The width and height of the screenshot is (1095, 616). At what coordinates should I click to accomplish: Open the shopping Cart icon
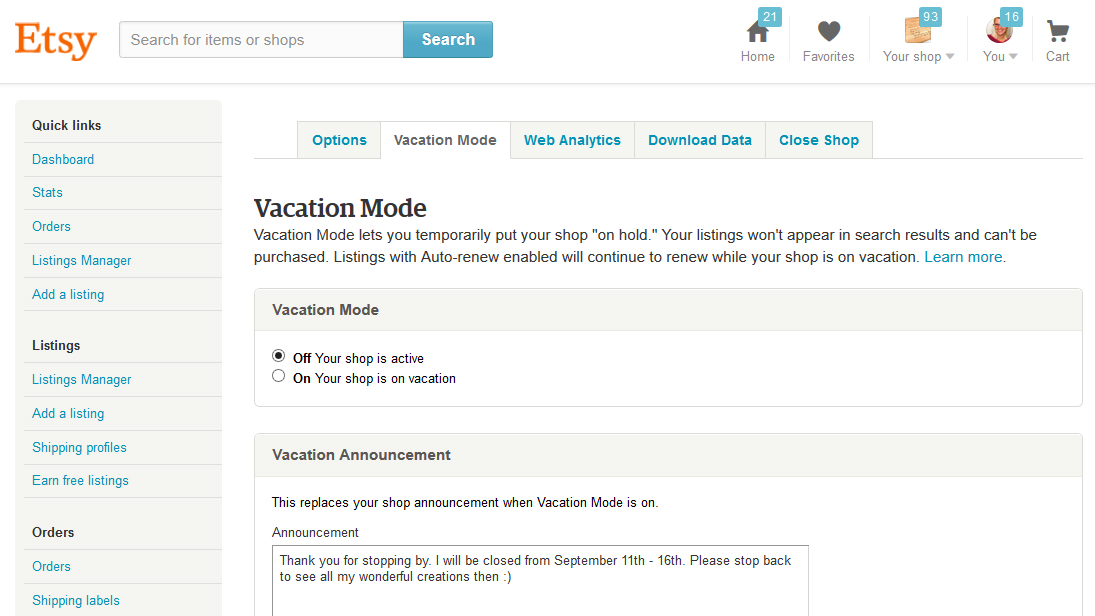[1058, 32]
